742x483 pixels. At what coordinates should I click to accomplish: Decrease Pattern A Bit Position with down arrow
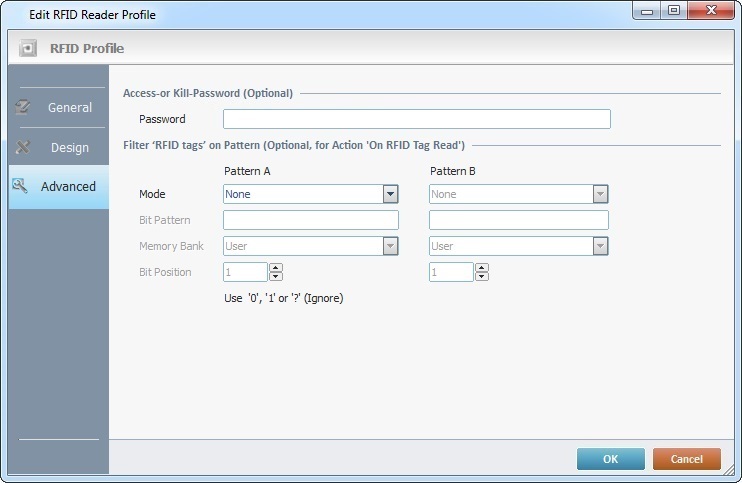pyautogui.click(x=276, y=277)
